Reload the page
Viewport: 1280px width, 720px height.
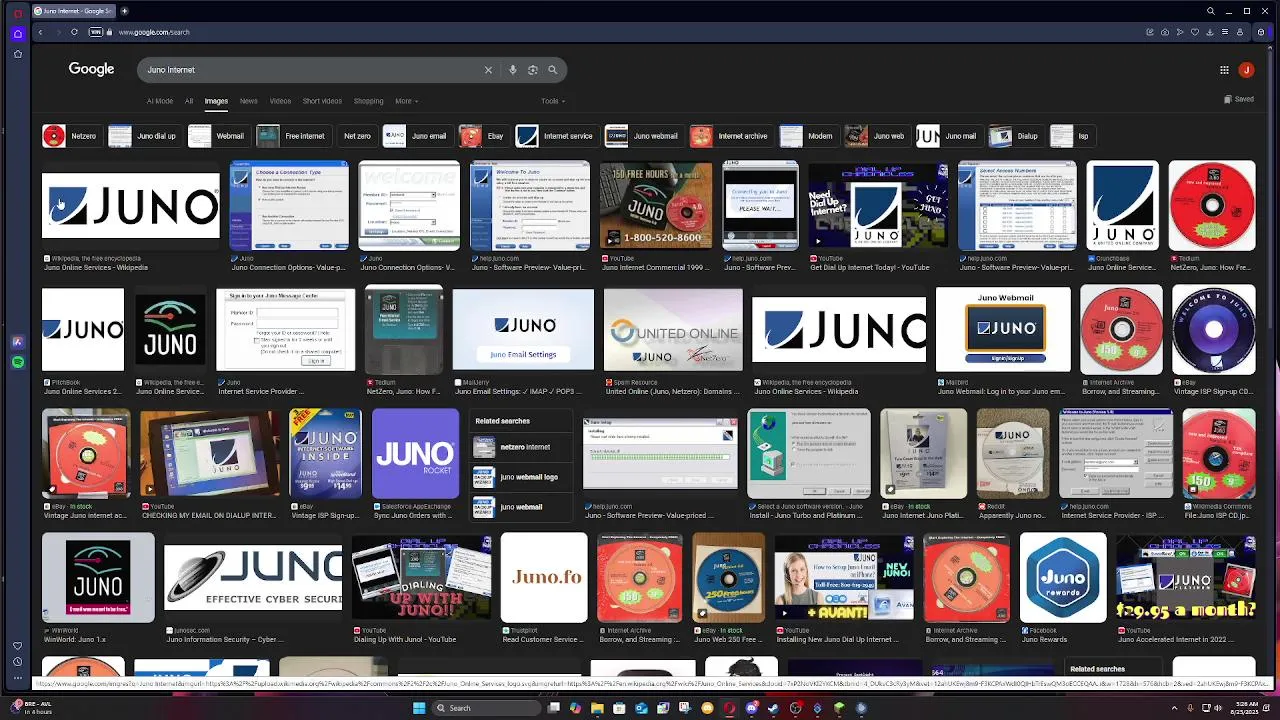click(x=74, y=32)
